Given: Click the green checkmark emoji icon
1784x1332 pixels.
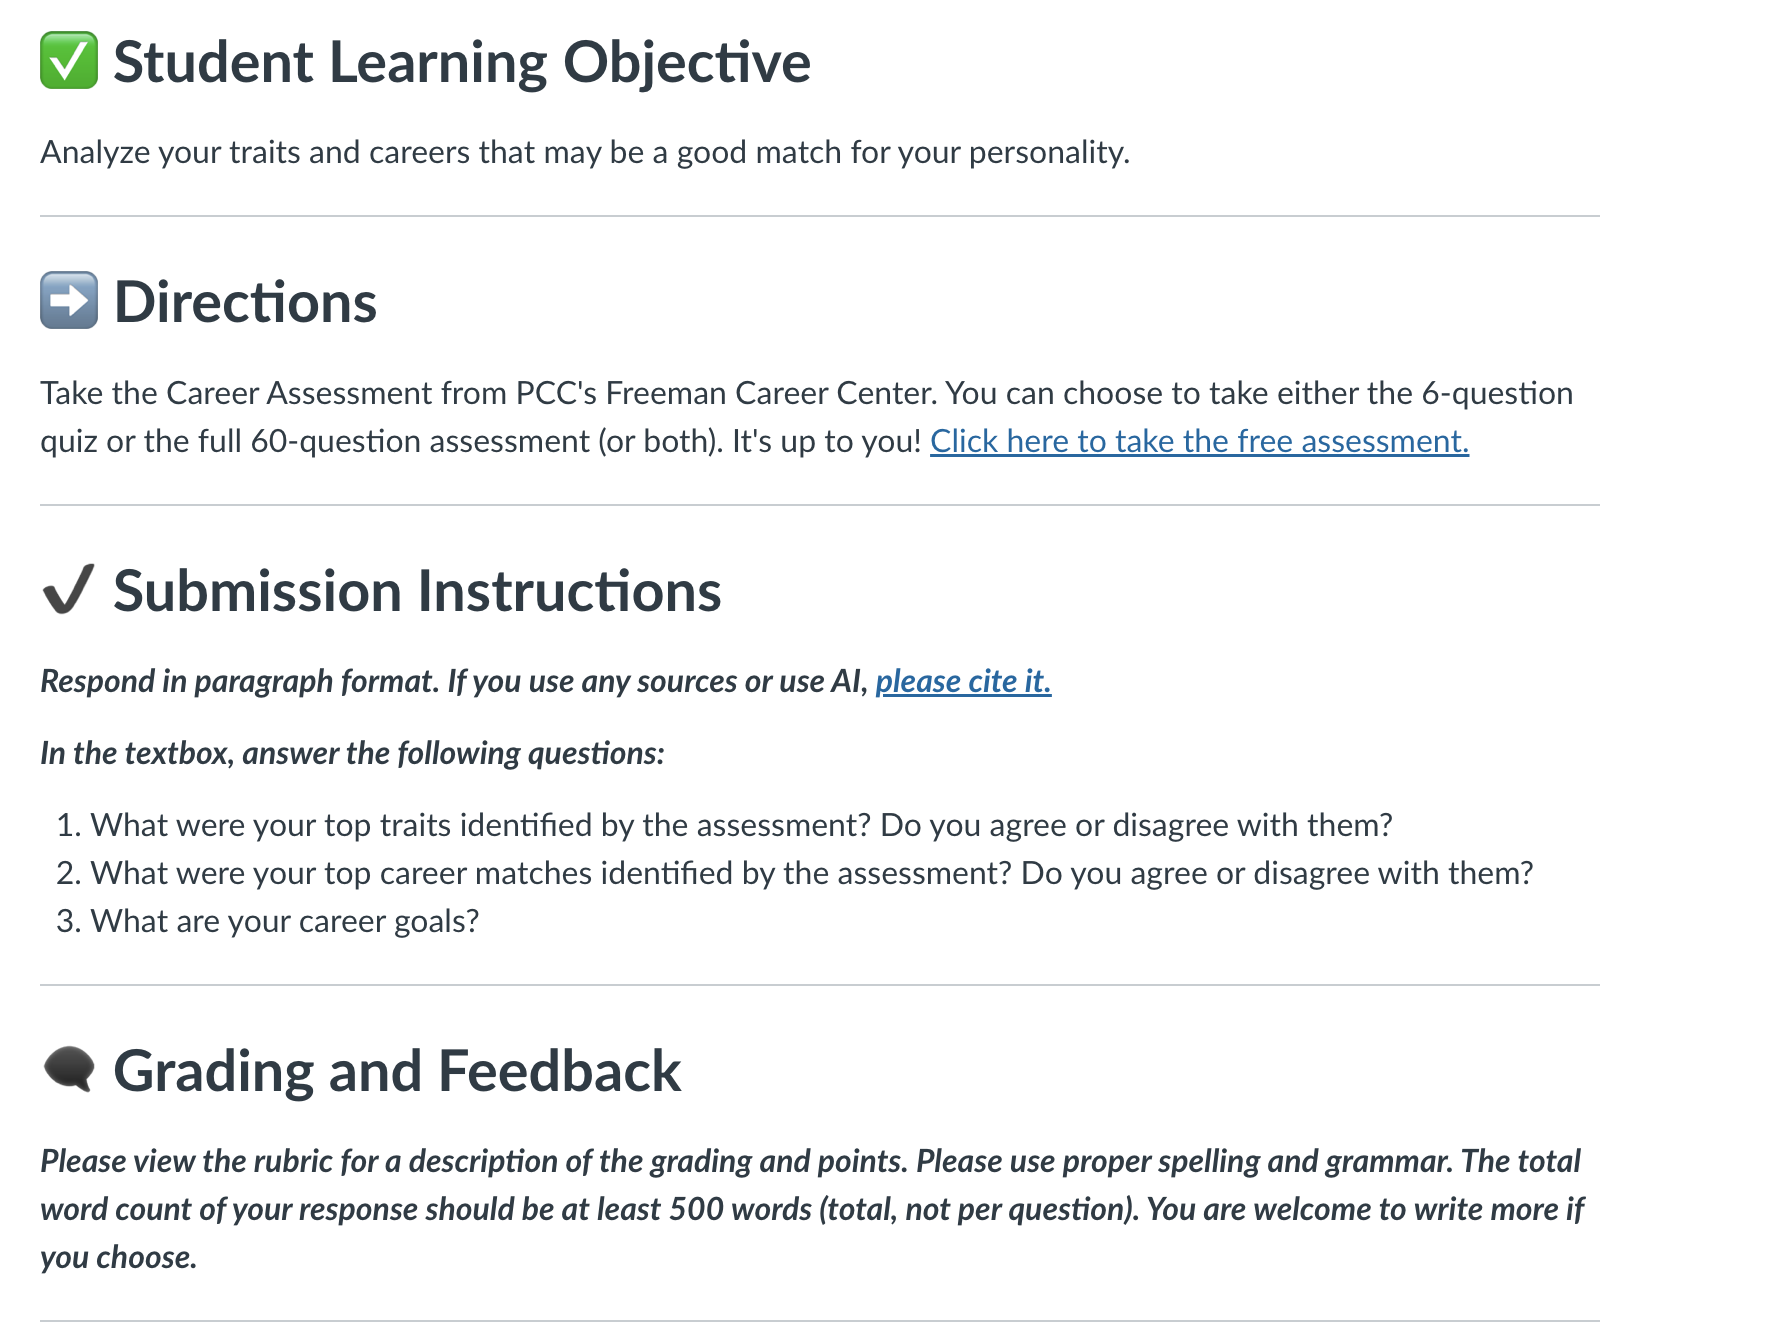Looking at the screenshot, I should (x=69, y=61).
